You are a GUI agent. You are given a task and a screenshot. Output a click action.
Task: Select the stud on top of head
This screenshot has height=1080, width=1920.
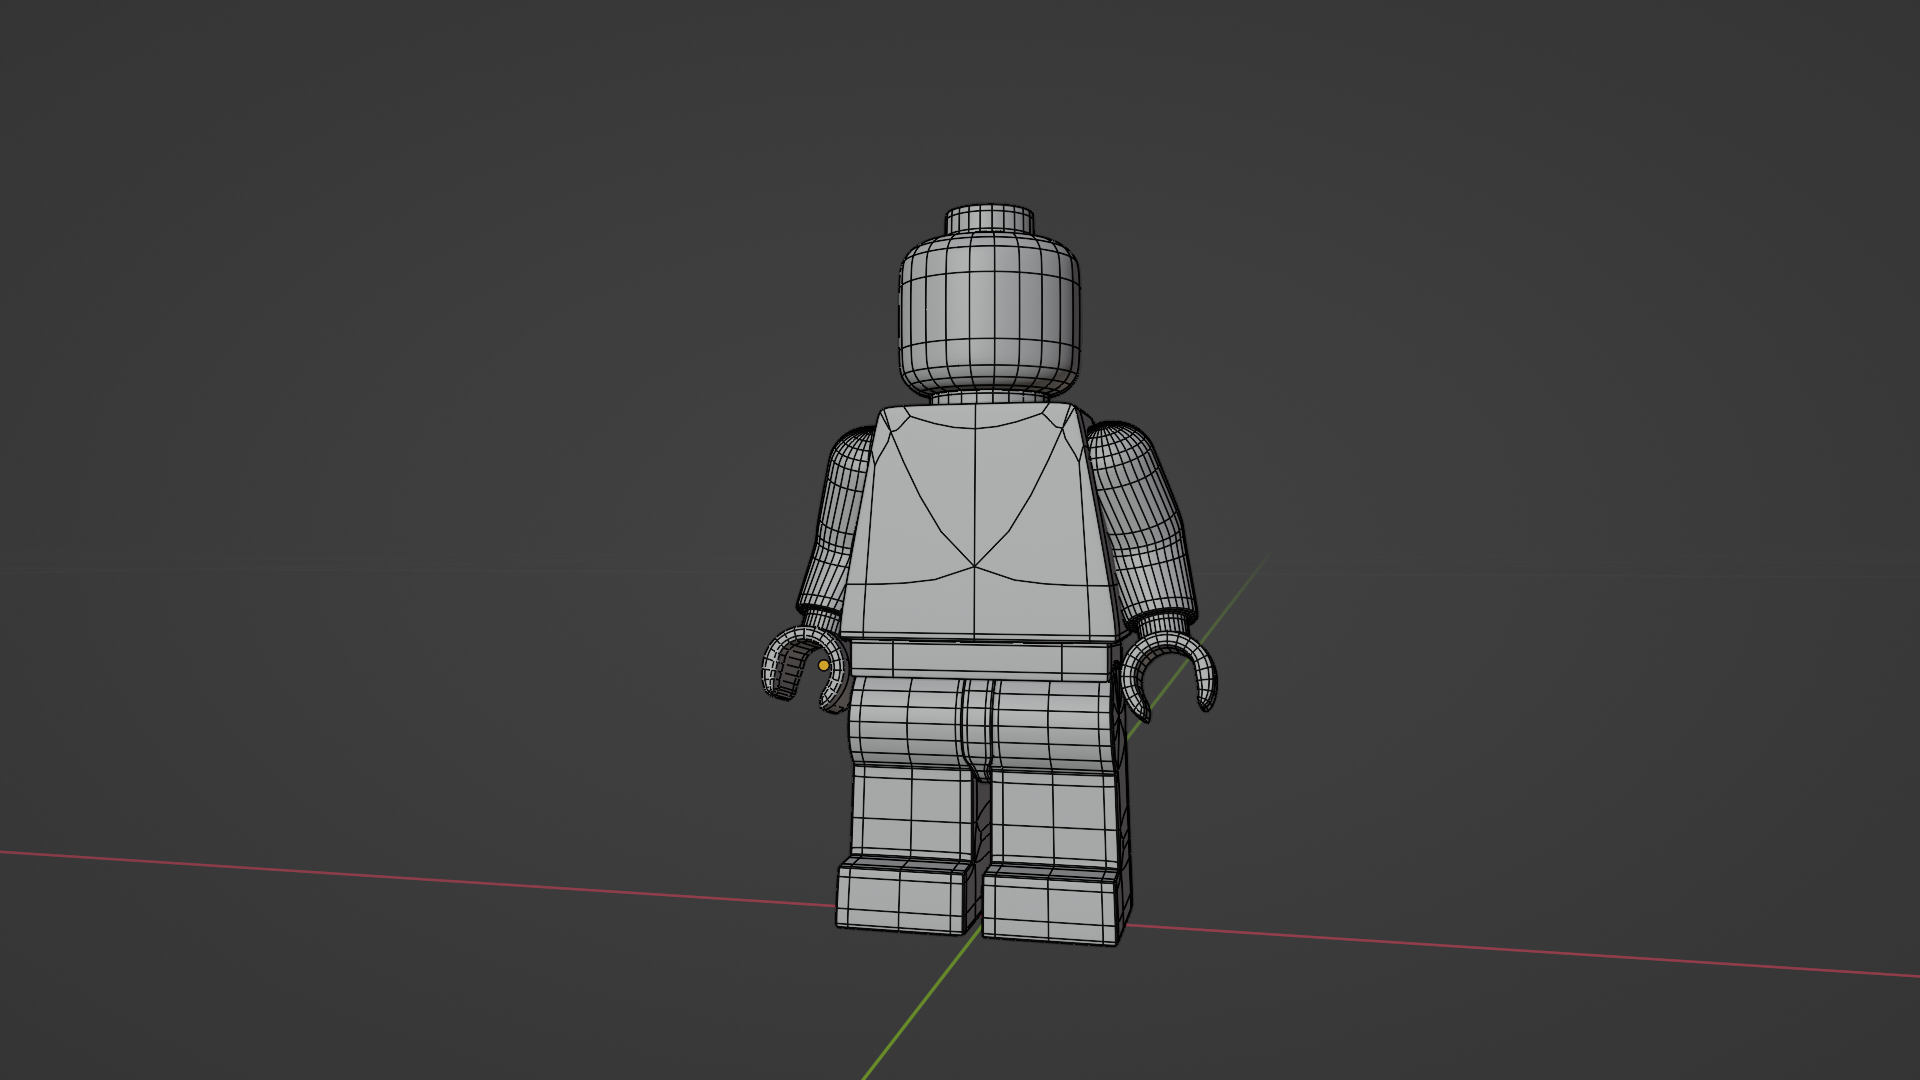tap(989, 219)
